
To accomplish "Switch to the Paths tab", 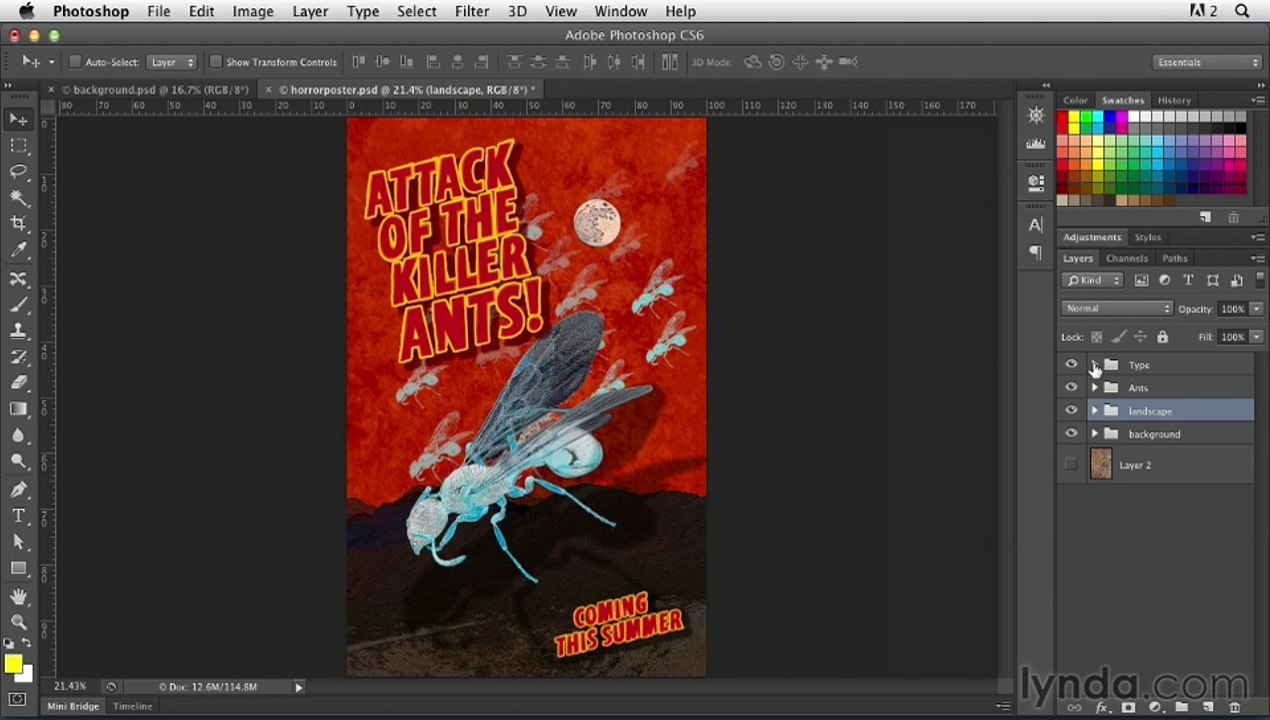I will pos(1175,258).
